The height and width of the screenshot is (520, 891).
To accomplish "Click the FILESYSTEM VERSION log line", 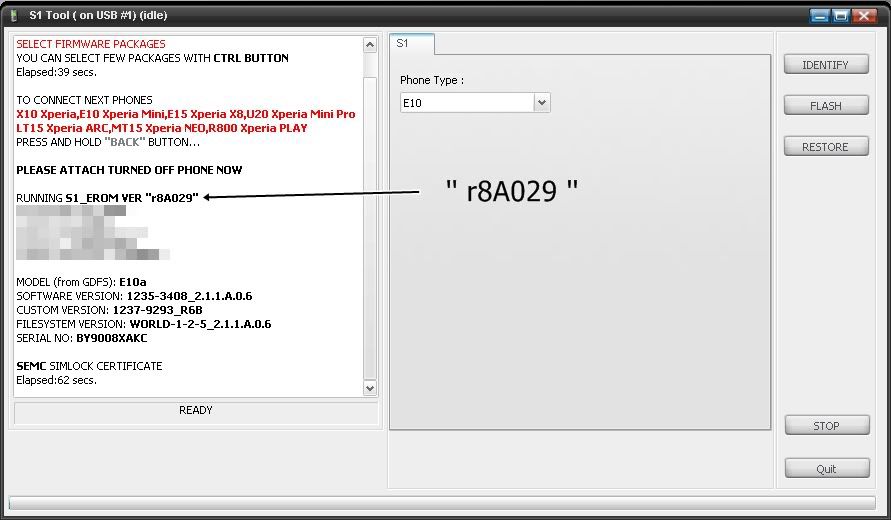I will pos(144,325).
